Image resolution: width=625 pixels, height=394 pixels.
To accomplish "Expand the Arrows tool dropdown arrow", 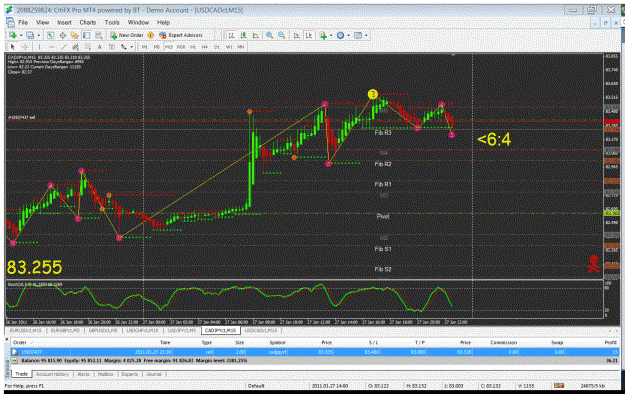I will click(132, 47).
